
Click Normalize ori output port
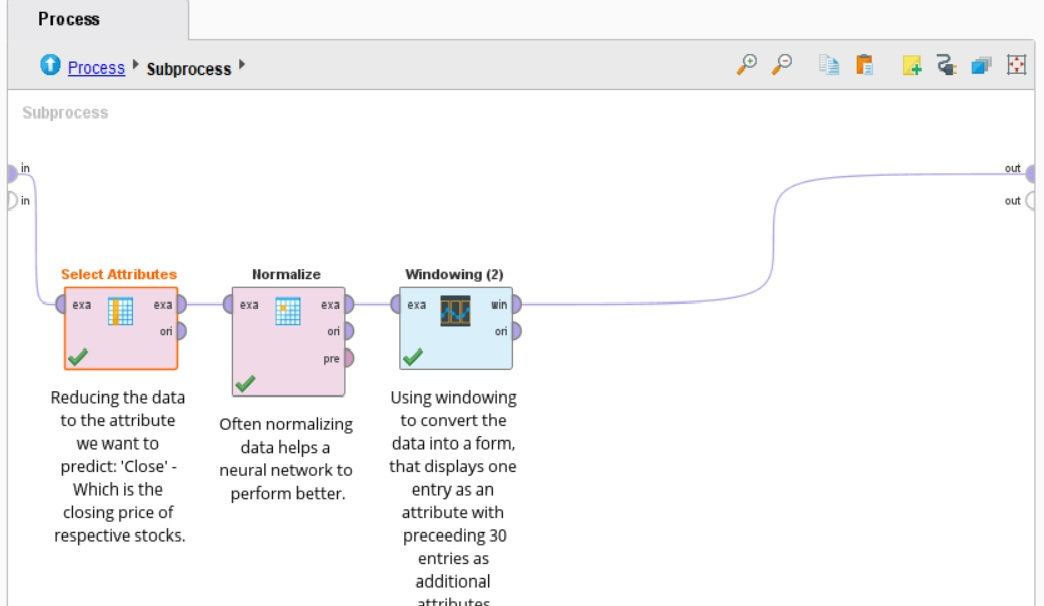[x=349, y=331]
